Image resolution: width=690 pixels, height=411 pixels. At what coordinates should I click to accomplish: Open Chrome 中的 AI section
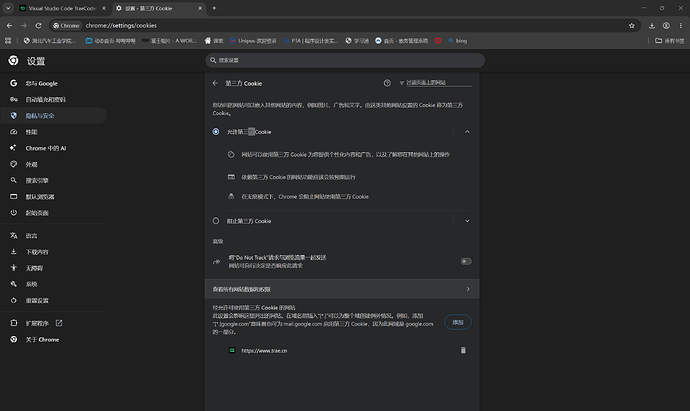pyautogui.click(x=54, y=148)
